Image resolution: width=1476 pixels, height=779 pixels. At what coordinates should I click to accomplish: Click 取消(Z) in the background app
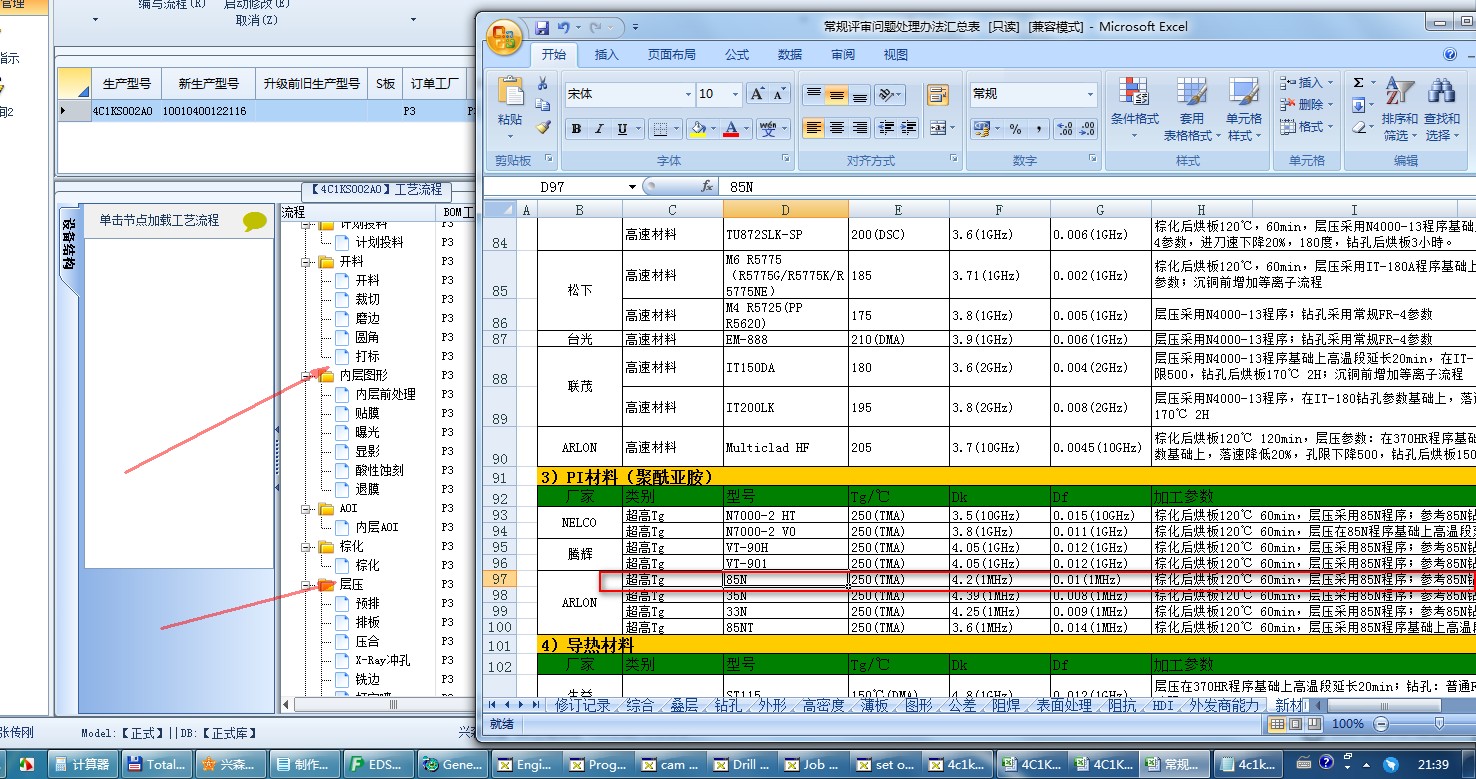click(257, 20)
